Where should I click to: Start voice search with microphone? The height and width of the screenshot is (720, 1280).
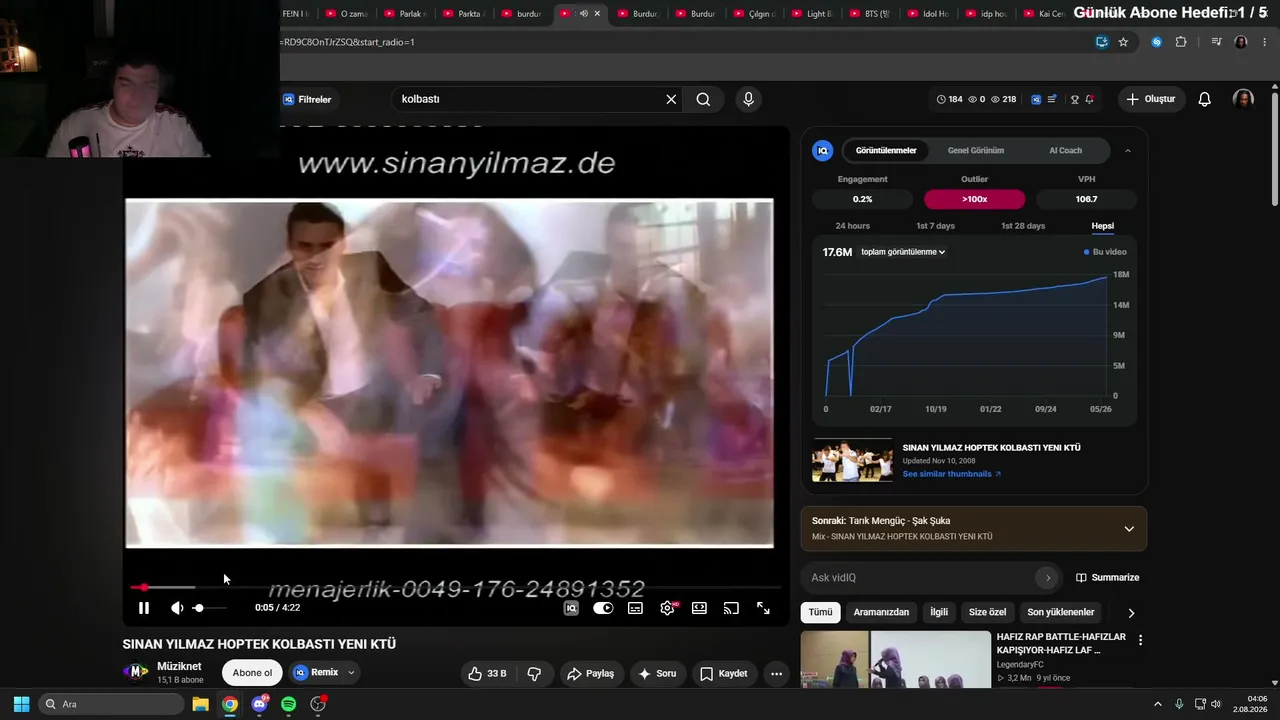pyautogui.click(x=748, y=99)
